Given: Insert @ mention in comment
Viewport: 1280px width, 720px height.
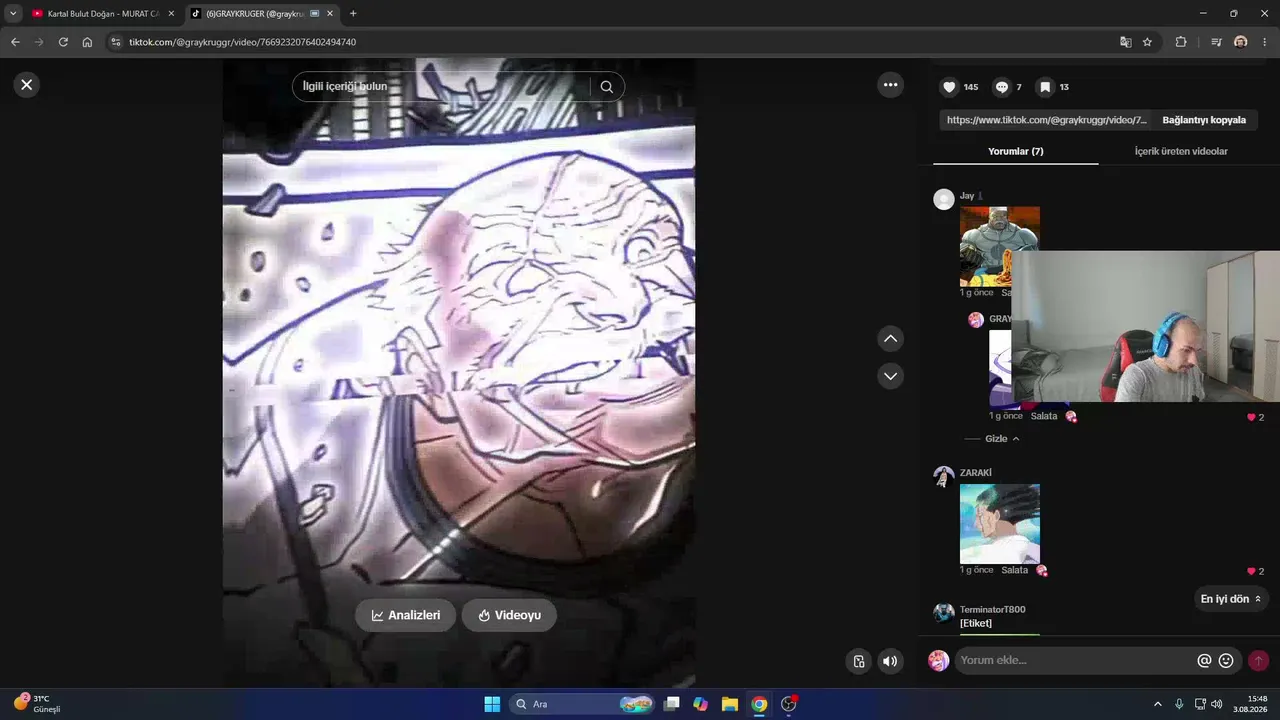Looking at the screenshot, I should click(x=1204, y=661).
